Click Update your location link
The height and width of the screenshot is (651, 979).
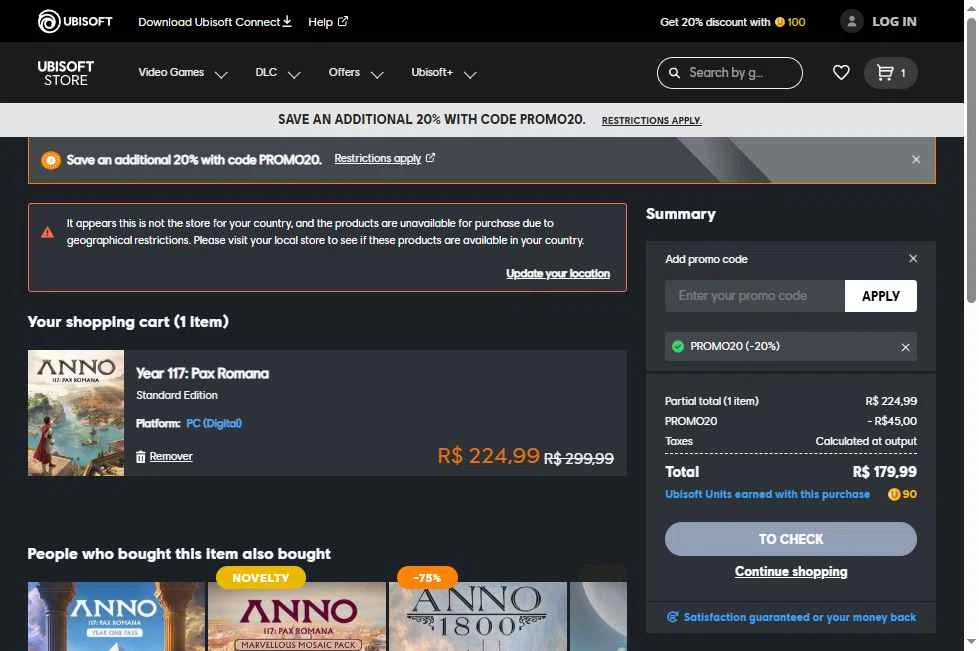click(558, 273)
